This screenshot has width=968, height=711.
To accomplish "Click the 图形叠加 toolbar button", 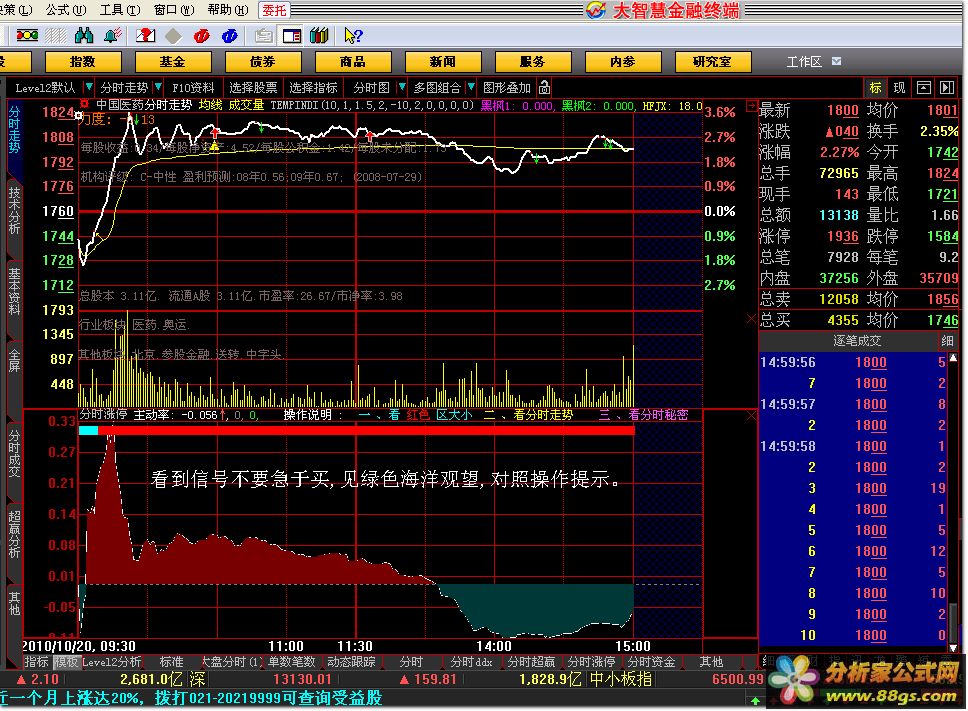I will [507, 88].
